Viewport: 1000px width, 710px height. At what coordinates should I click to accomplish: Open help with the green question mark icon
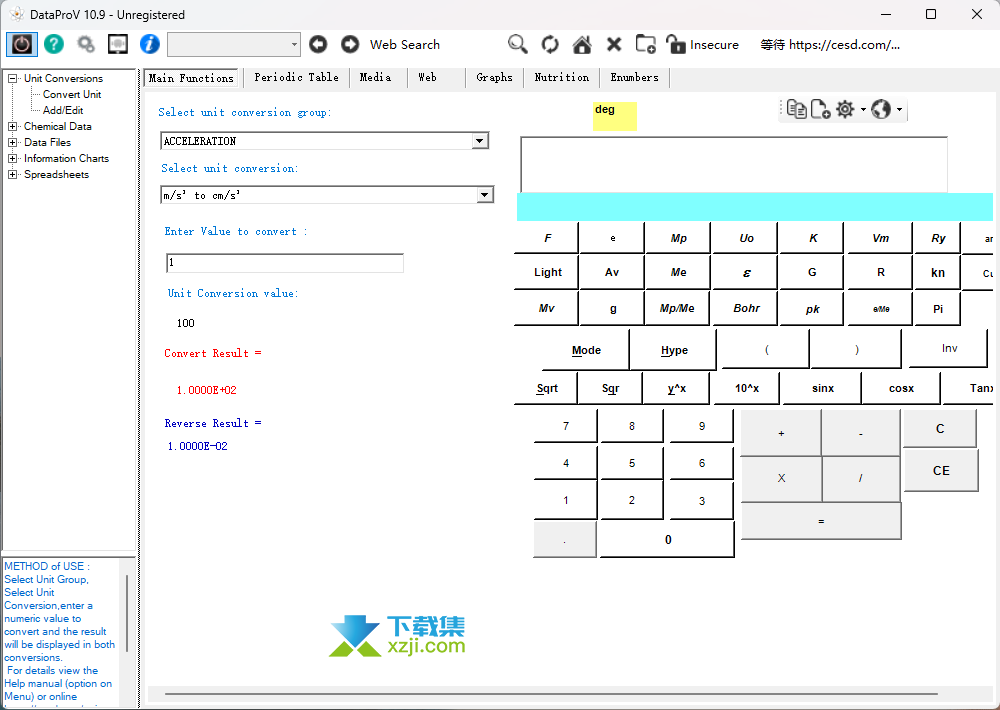click(x=54, y=44)
